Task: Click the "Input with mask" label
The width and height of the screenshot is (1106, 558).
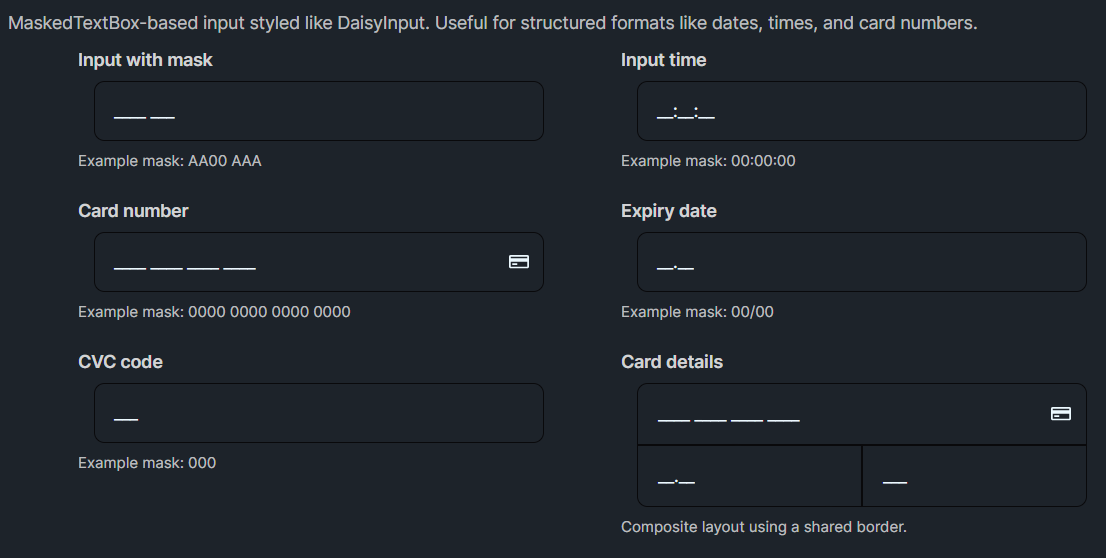Action: [x=145, y=60]
